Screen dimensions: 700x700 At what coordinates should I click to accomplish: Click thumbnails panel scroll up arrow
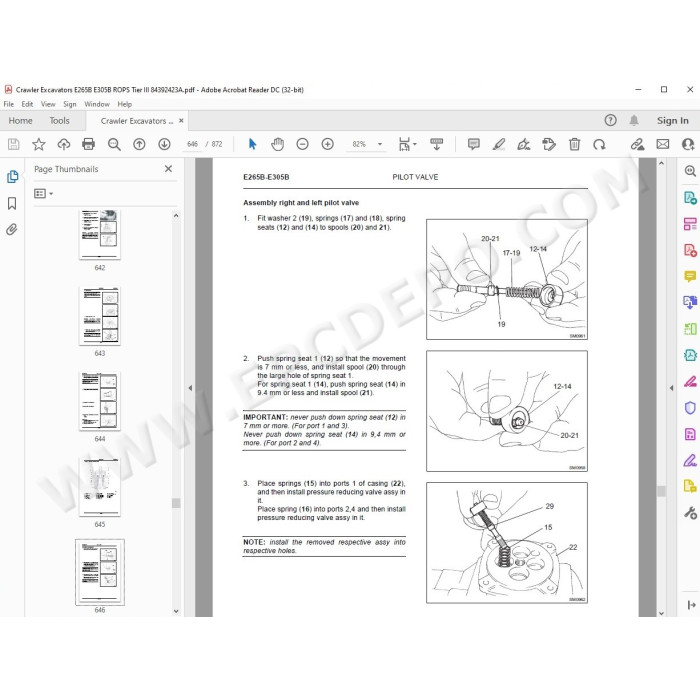[x=176, y=216]
